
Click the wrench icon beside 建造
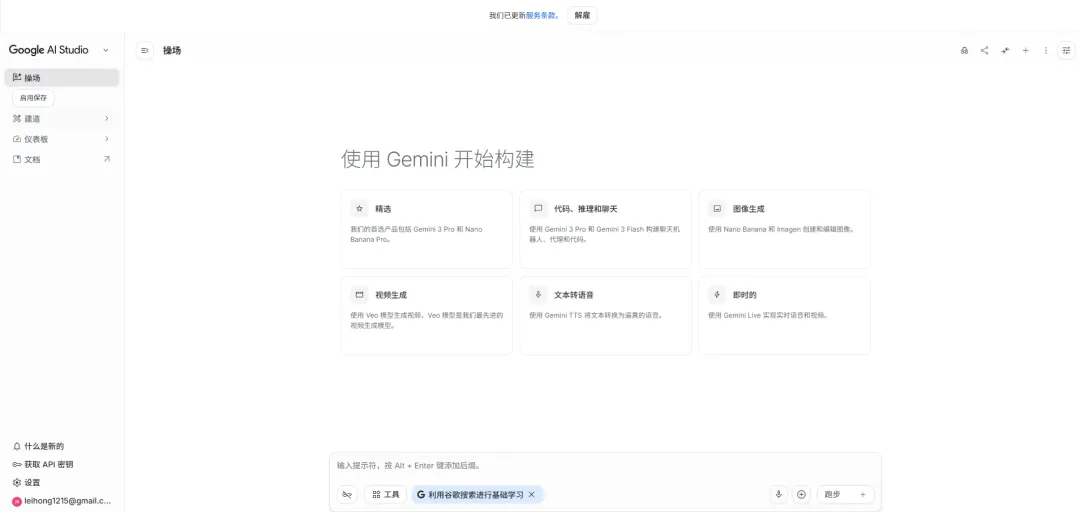tap(17, 119)
